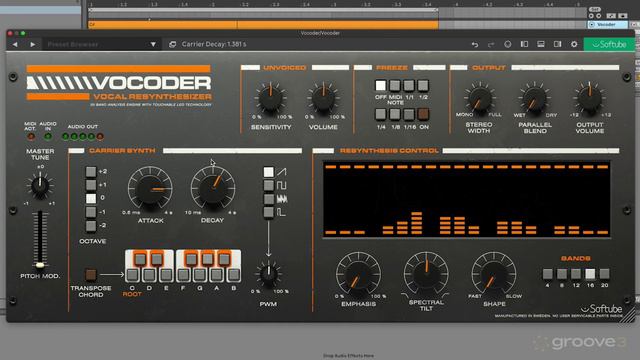This screenshot has width=640, height=360.
Task: Toggle the B chord key
Action: (233, 275)
